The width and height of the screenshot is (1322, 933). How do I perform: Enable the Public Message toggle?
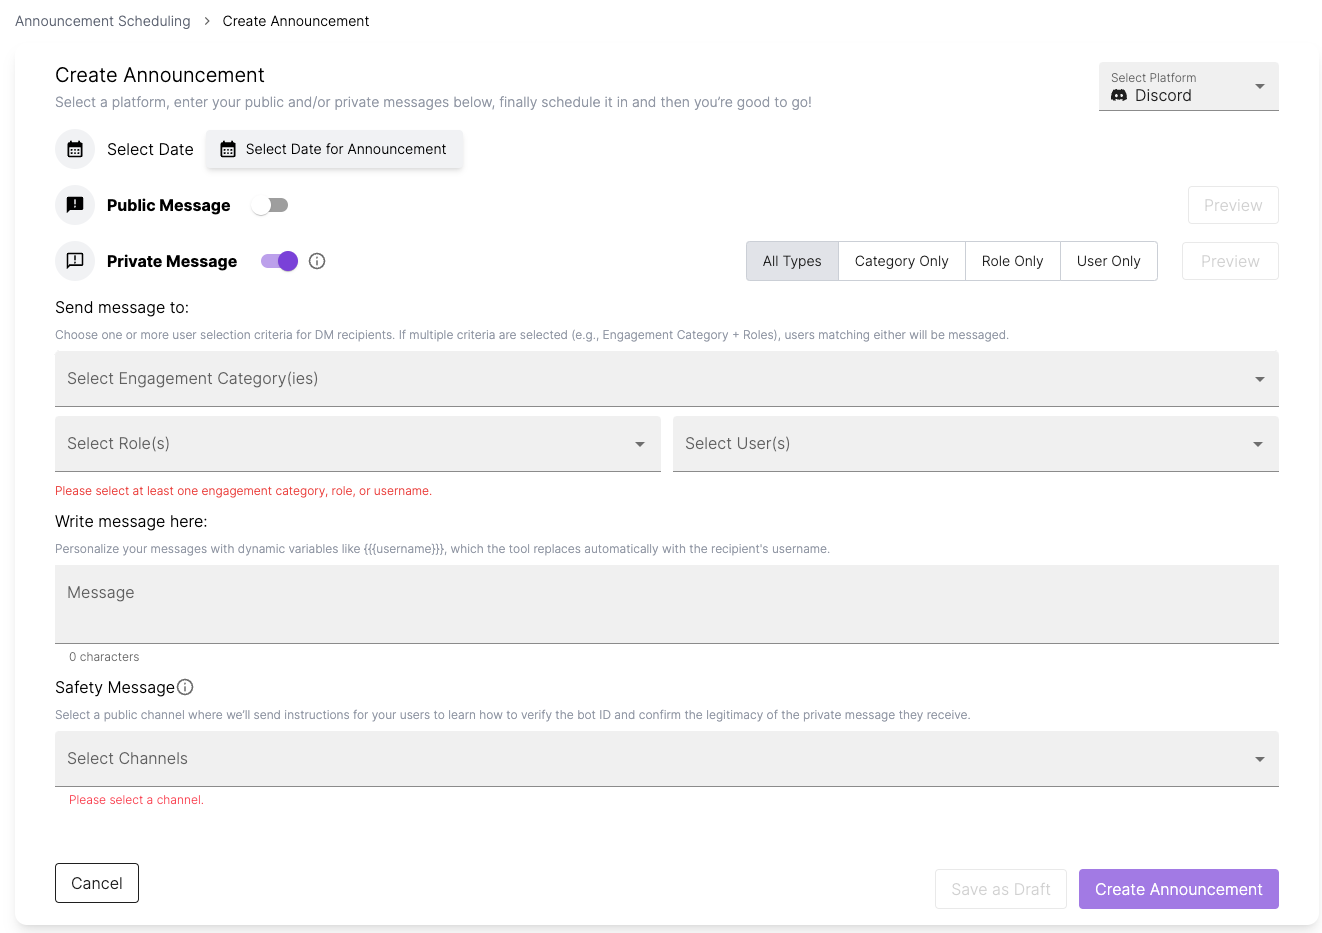(x=270, y=205)
